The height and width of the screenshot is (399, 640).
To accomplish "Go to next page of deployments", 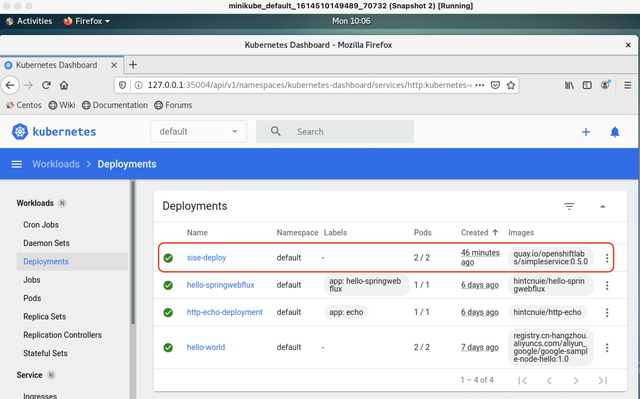I will (x=576, y=380).
